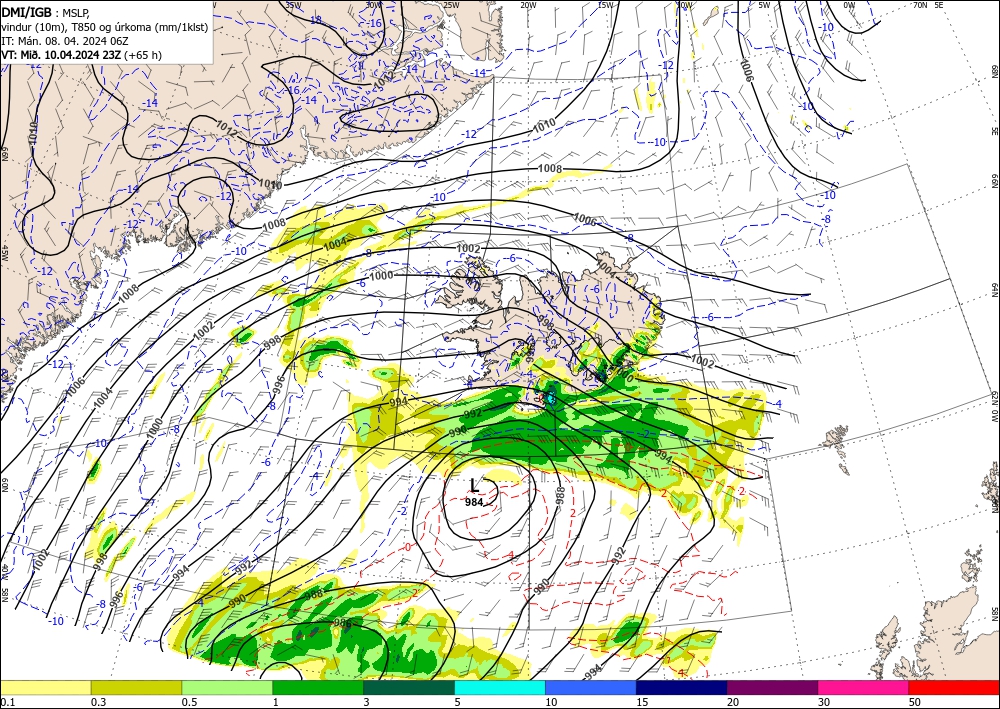Click the "986" isobar label near the bottom
Viewport: 1000px width, 709px height.
342,624
